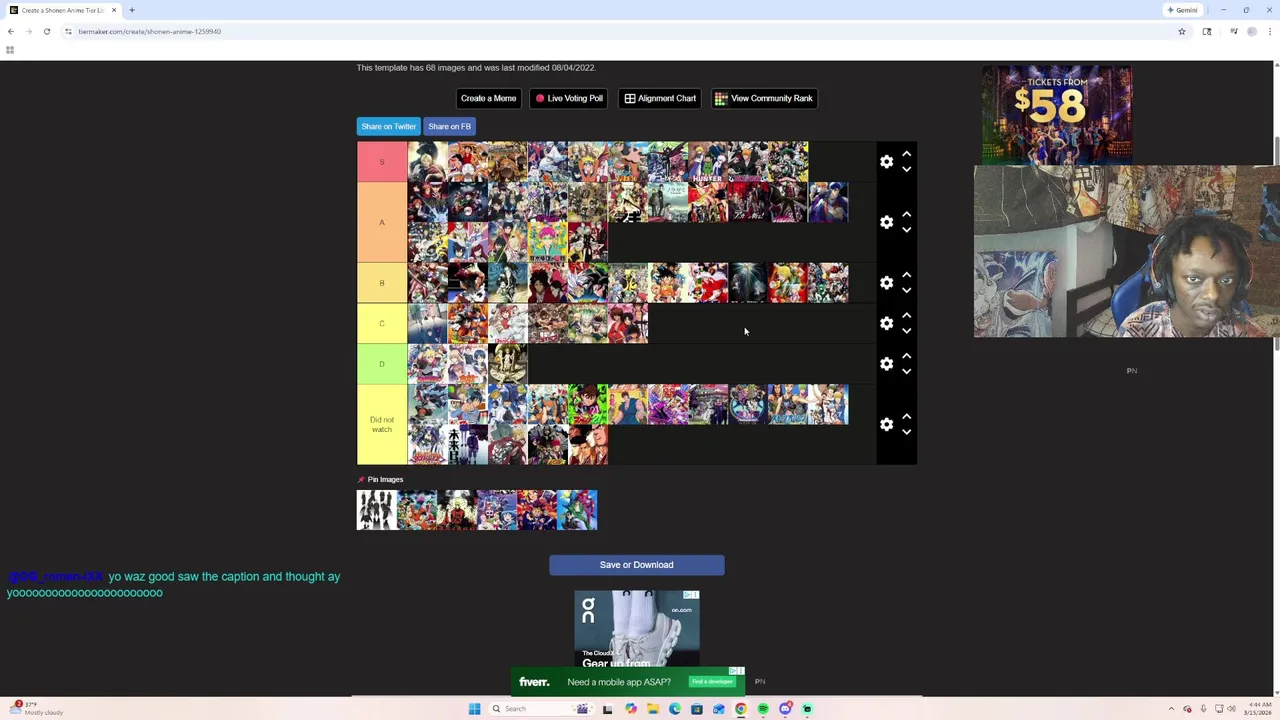Move D tier row down with arrow
The image size is (1280, 720).
click(906, 371)
